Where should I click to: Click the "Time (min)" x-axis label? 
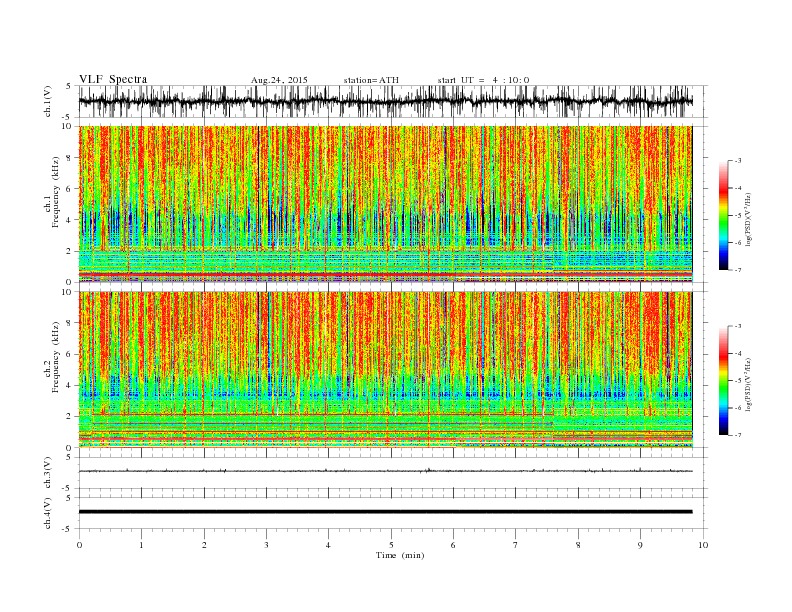click(x=400, y=555)
